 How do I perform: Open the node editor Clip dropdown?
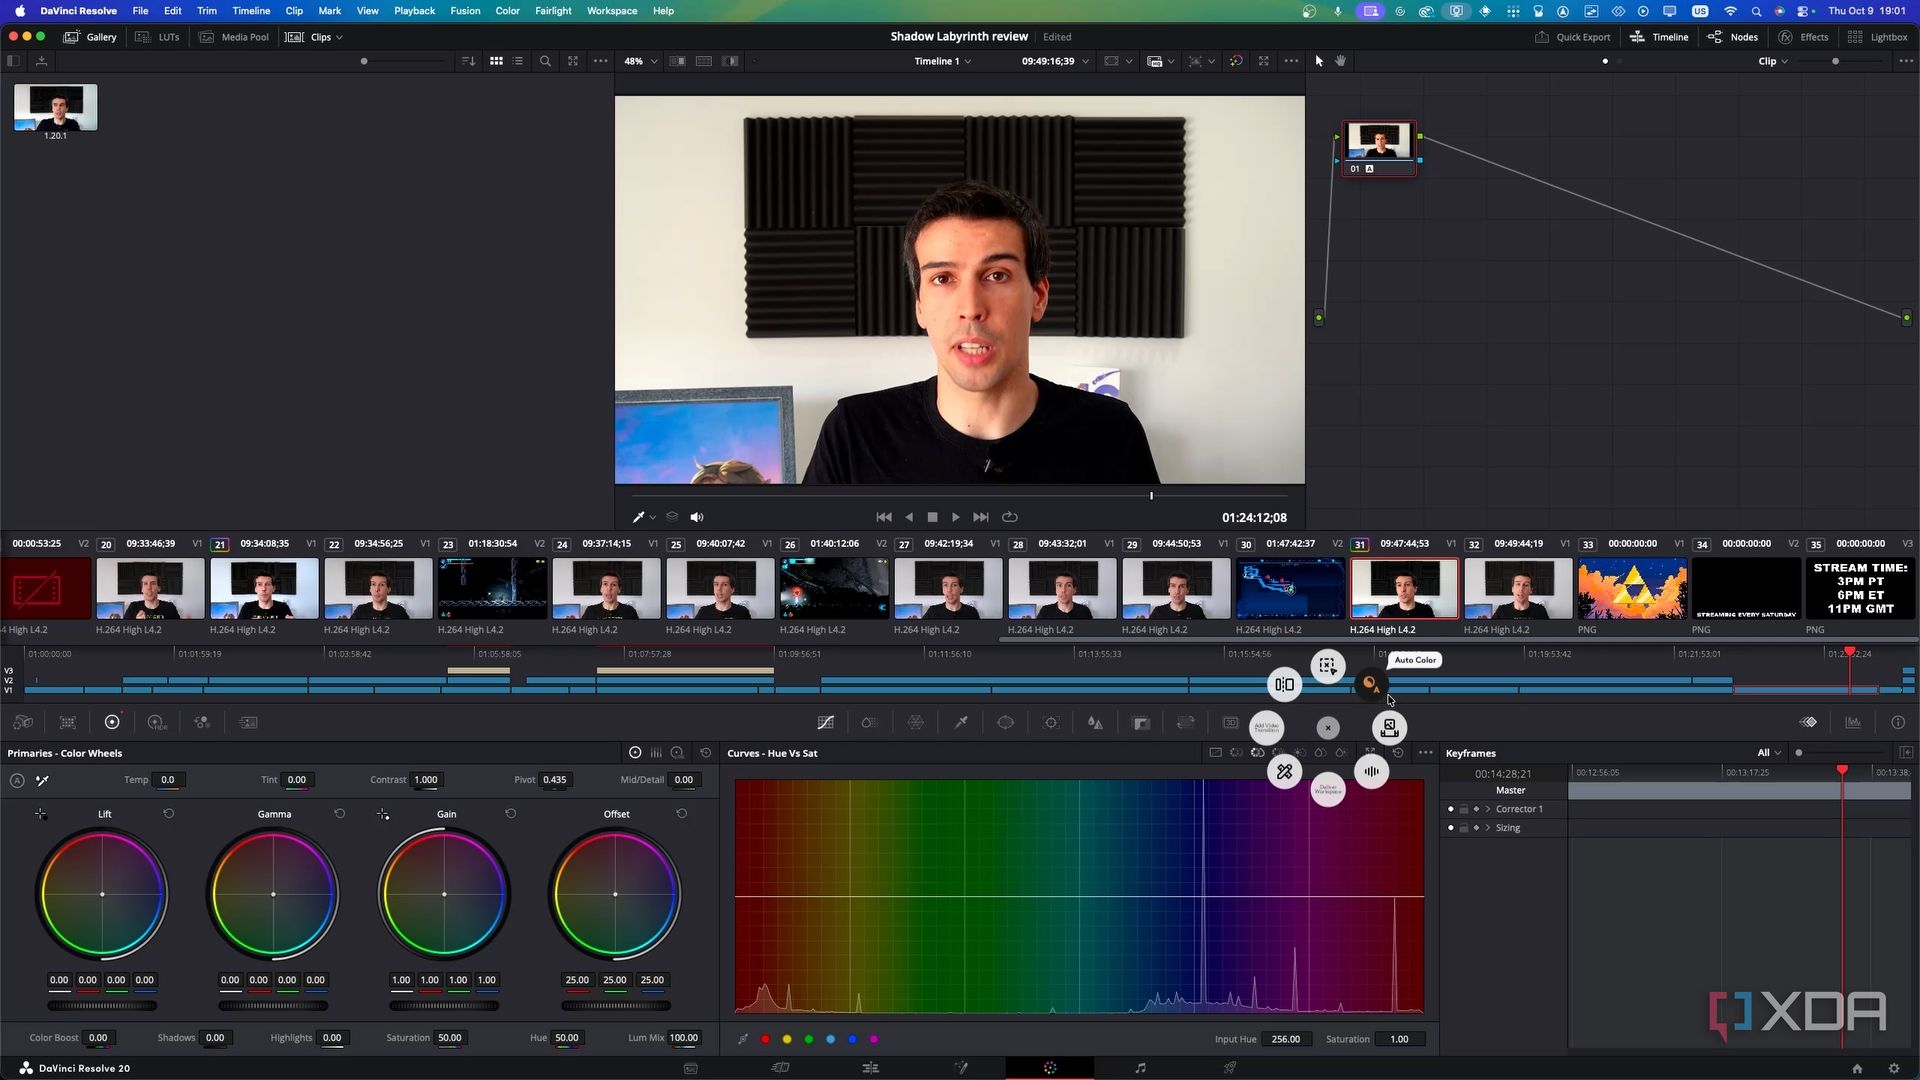[x=1774, y=61]
